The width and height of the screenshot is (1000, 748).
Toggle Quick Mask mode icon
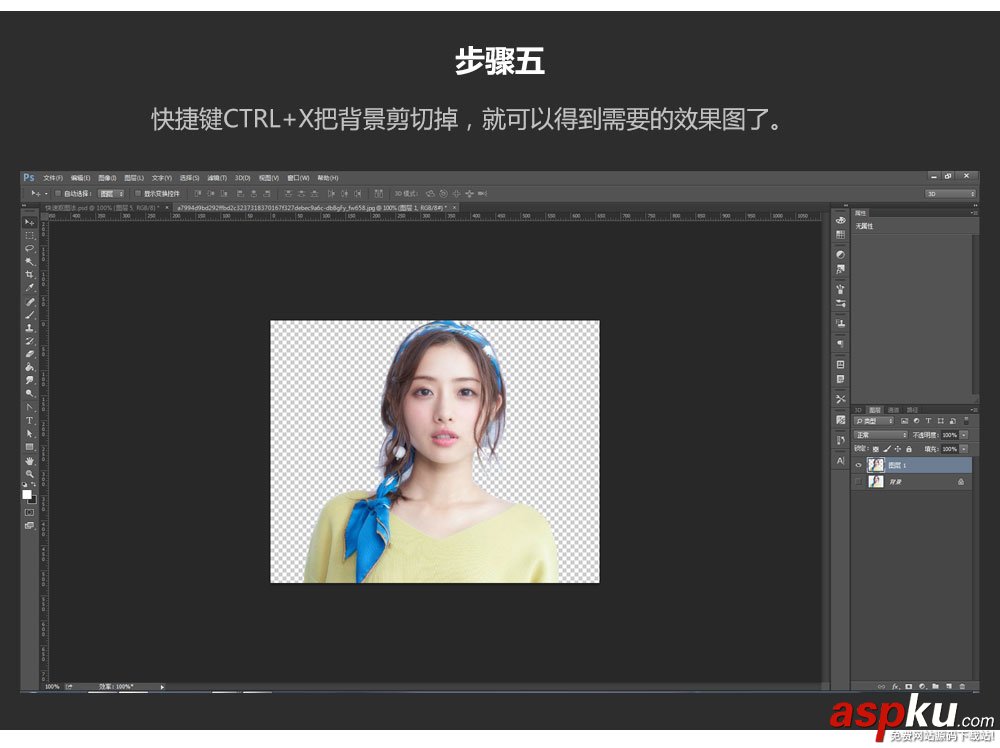pyautogui.click(x=29, y=512)
